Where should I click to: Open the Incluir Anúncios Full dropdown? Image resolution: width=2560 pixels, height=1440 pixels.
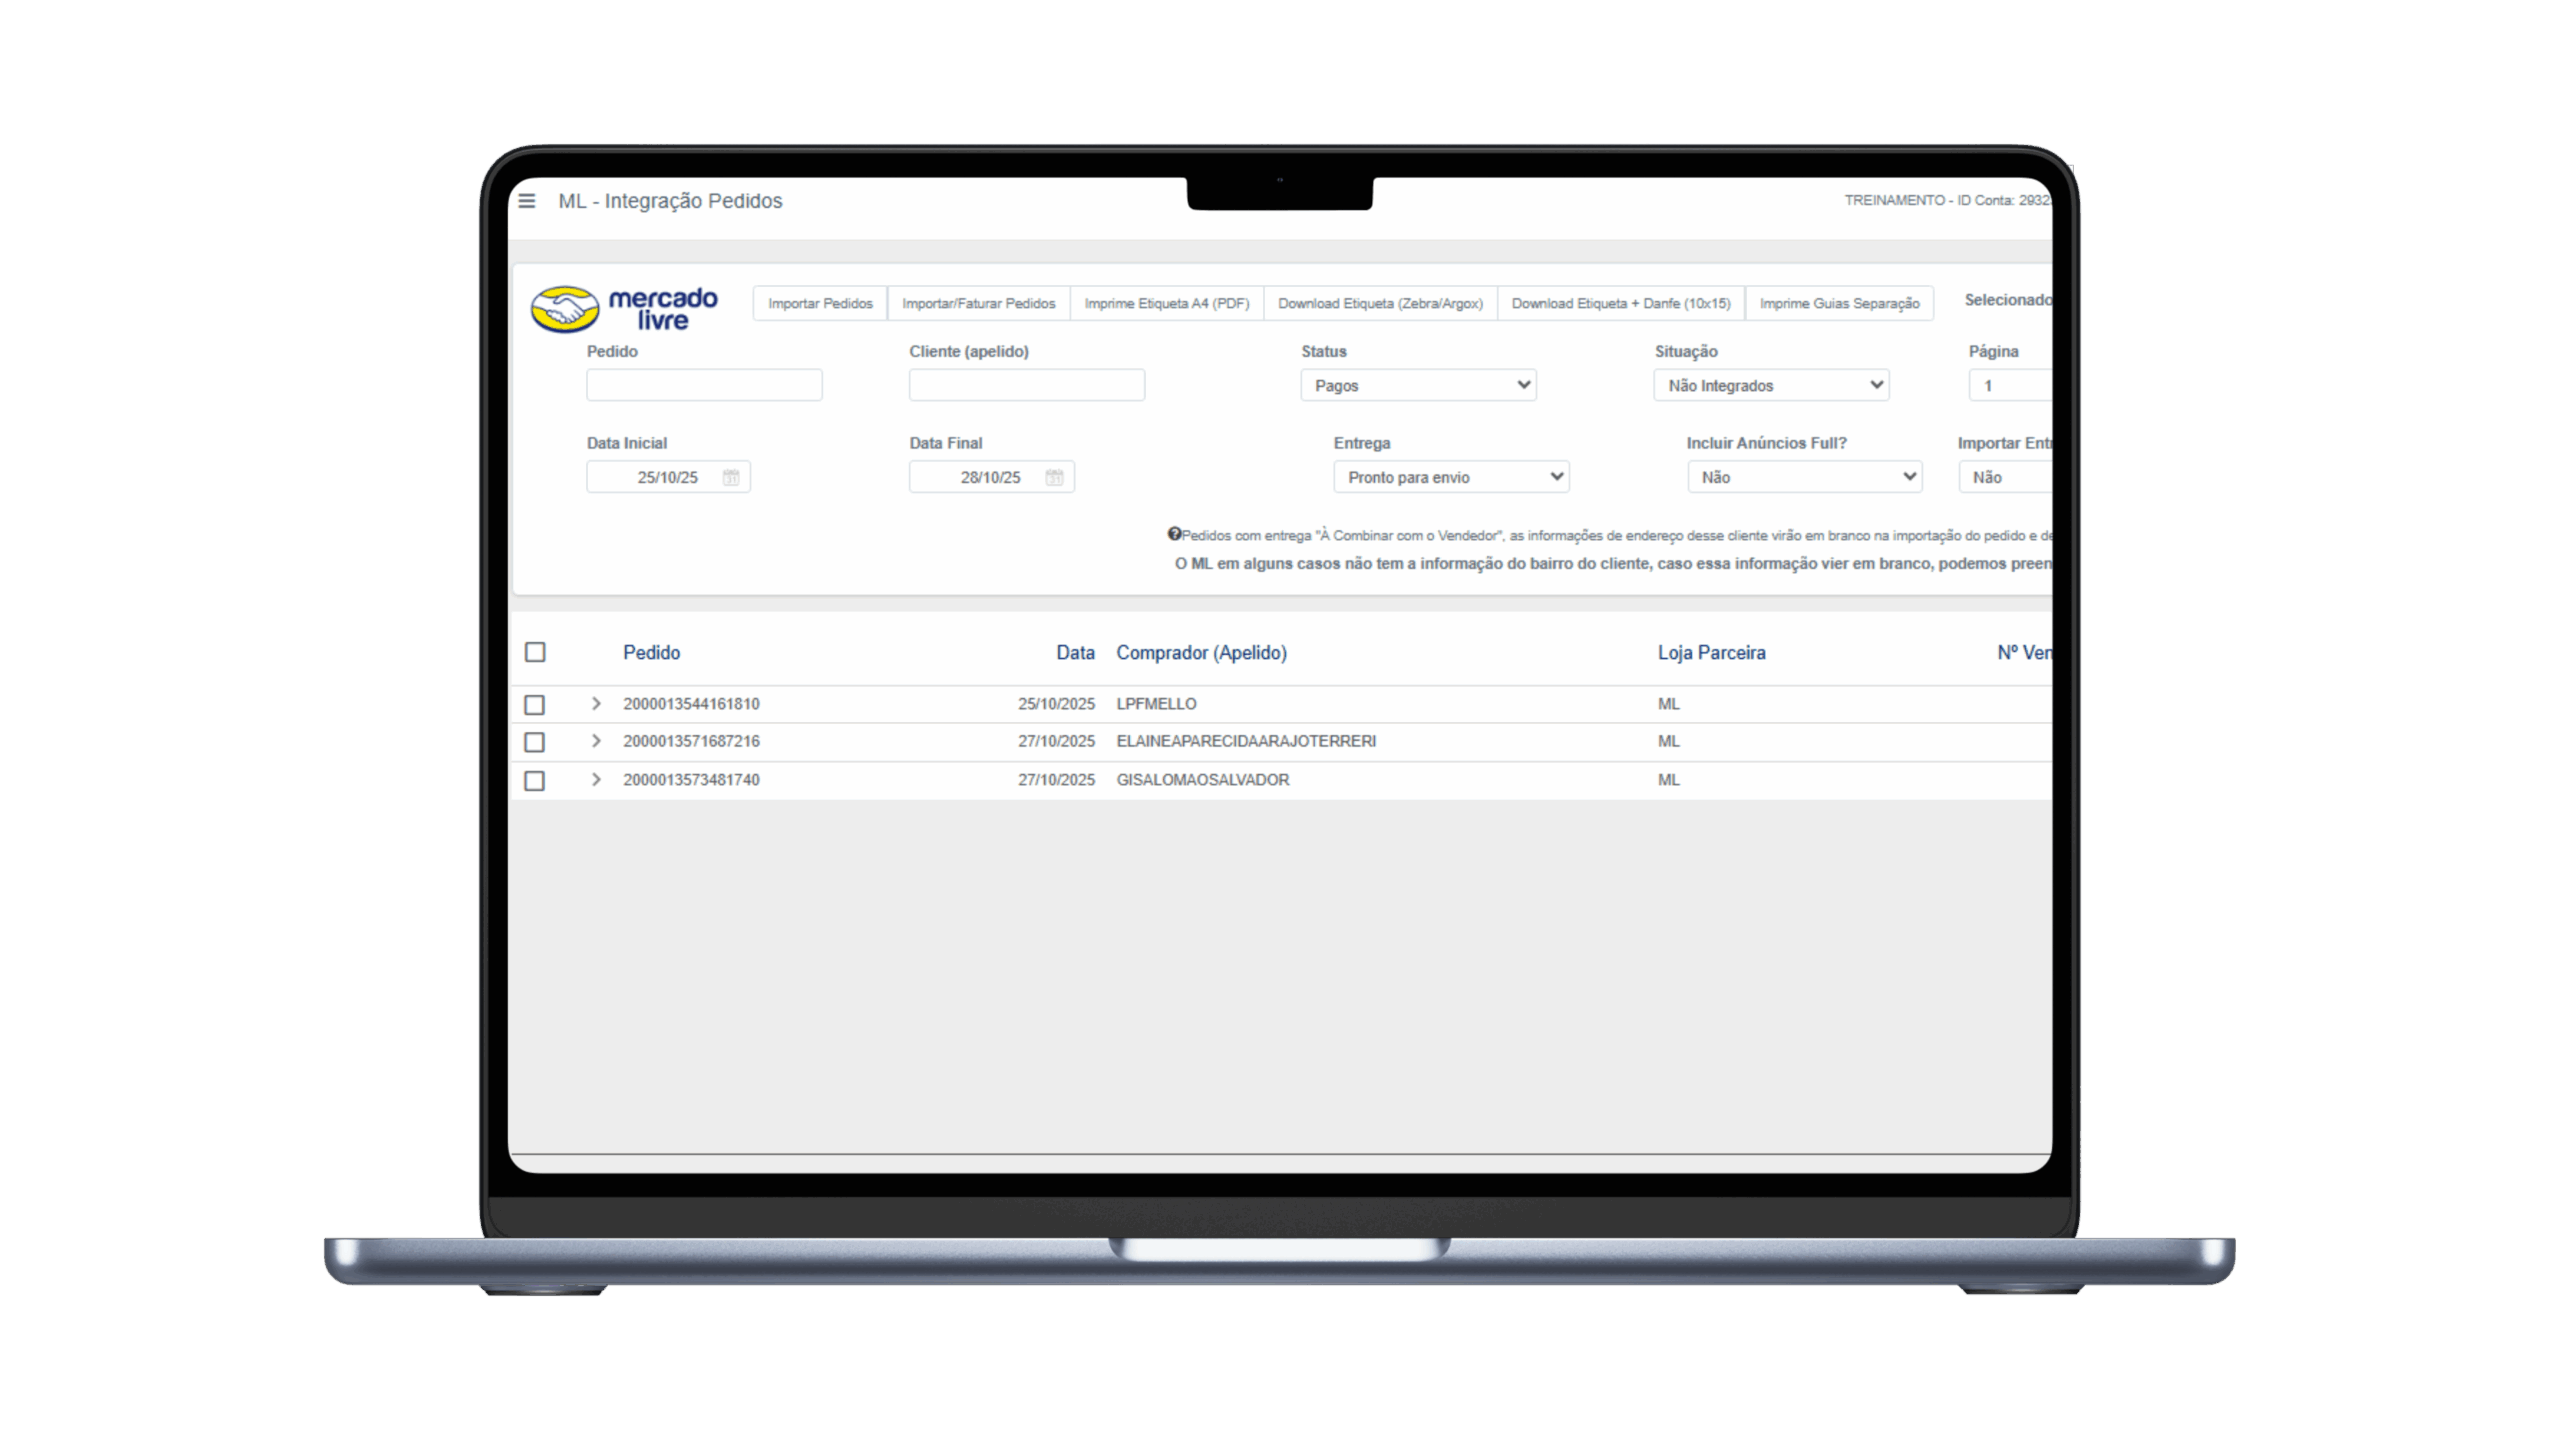[x=1804, y=478]
